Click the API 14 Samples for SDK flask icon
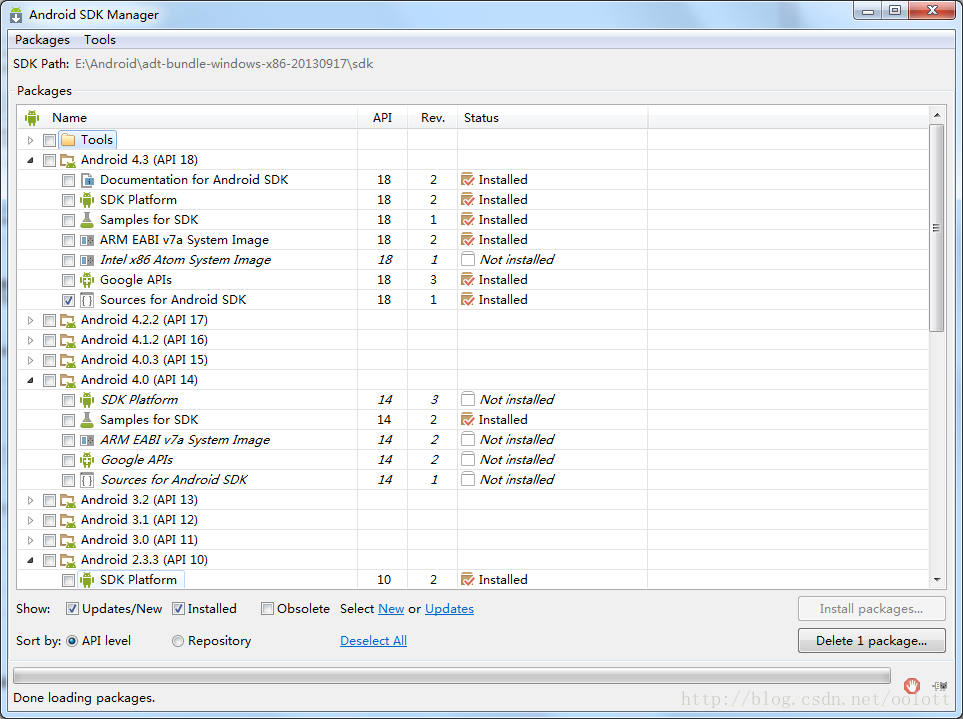The height and width of the screenshot is (719, 963). 87,420
